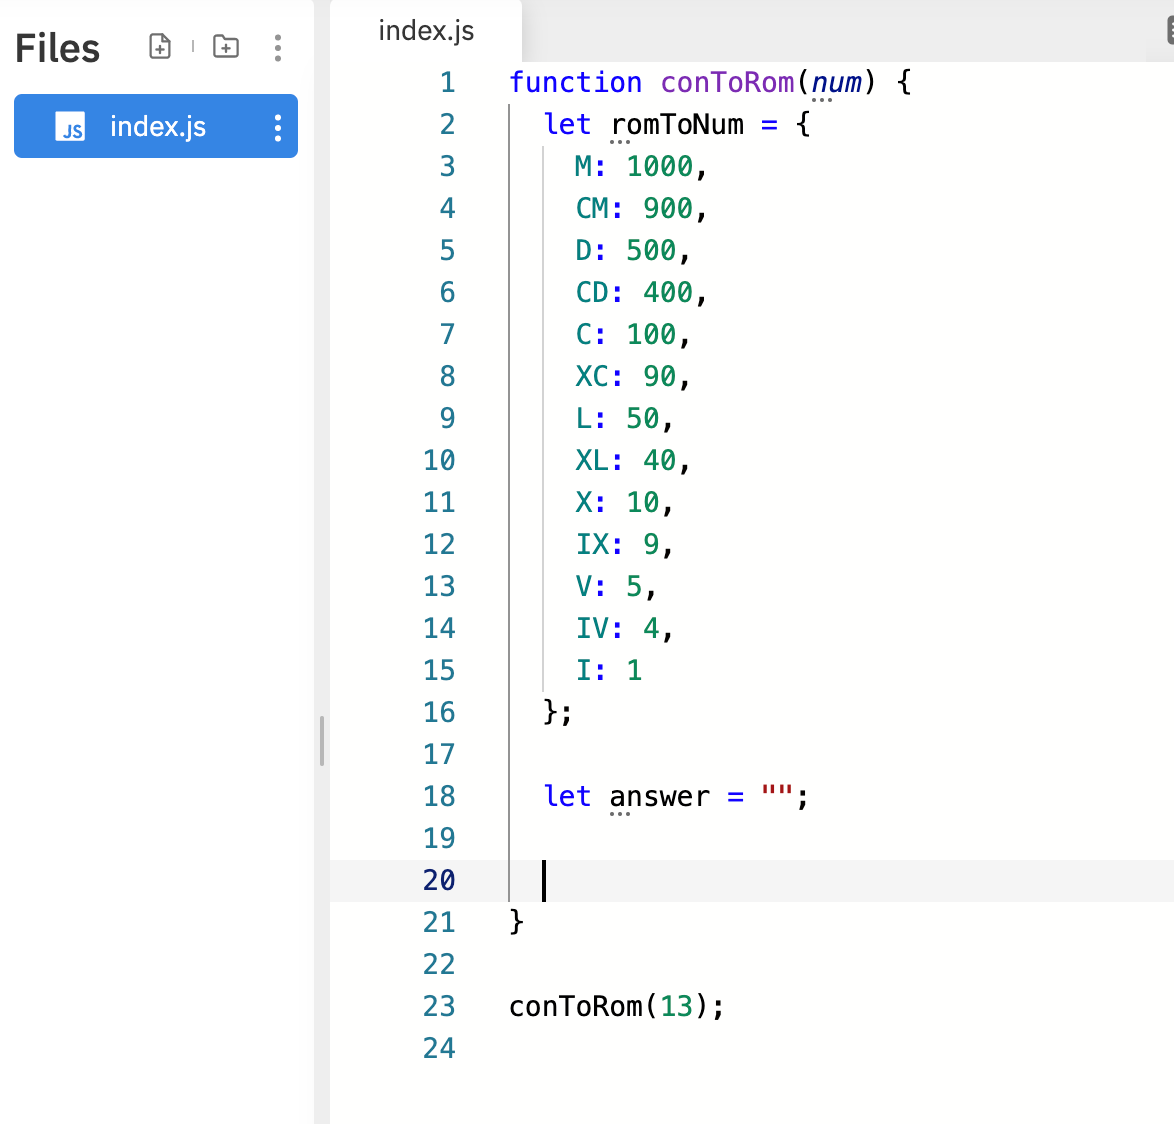Viewport: 1174px width, 1124px height.
Task: Click line number 1 in the editor
Action: coord(447,82)
